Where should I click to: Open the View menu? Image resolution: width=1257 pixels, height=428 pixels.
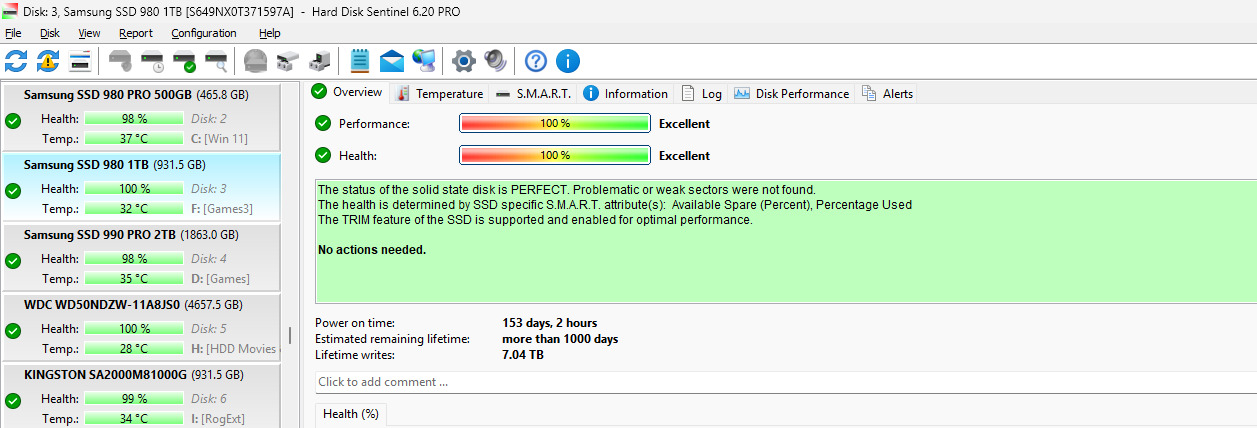(x=89, y=33)
